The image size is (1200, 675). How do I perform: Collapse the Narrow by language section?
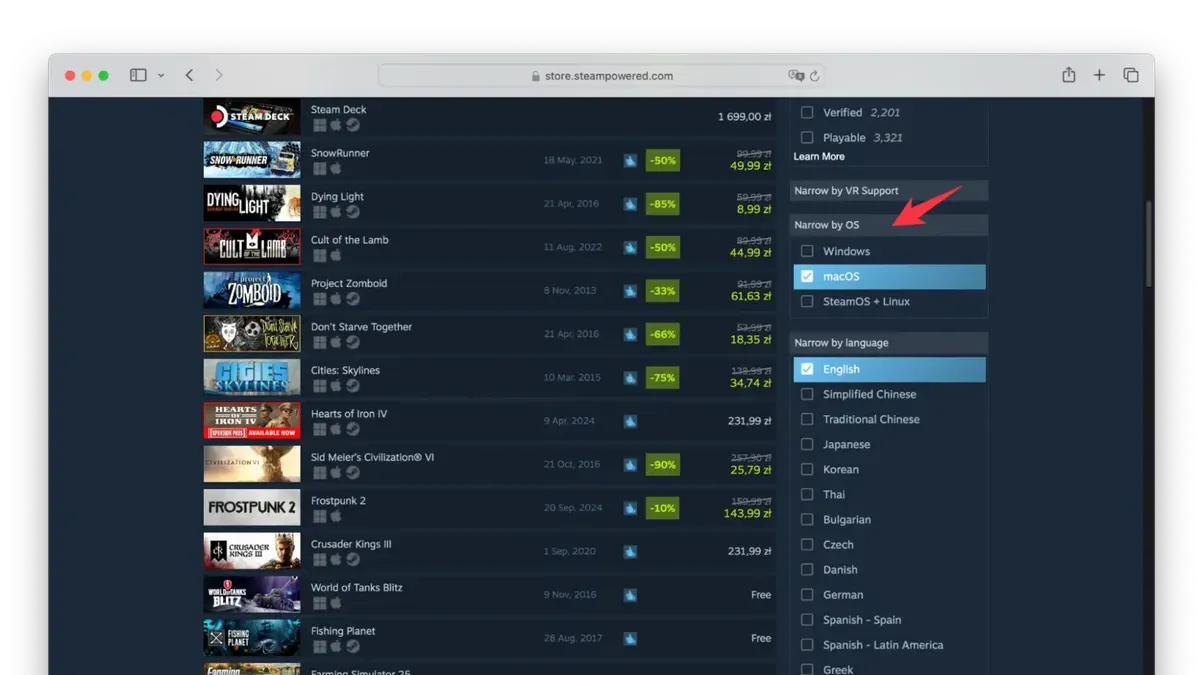coord(889,343)
